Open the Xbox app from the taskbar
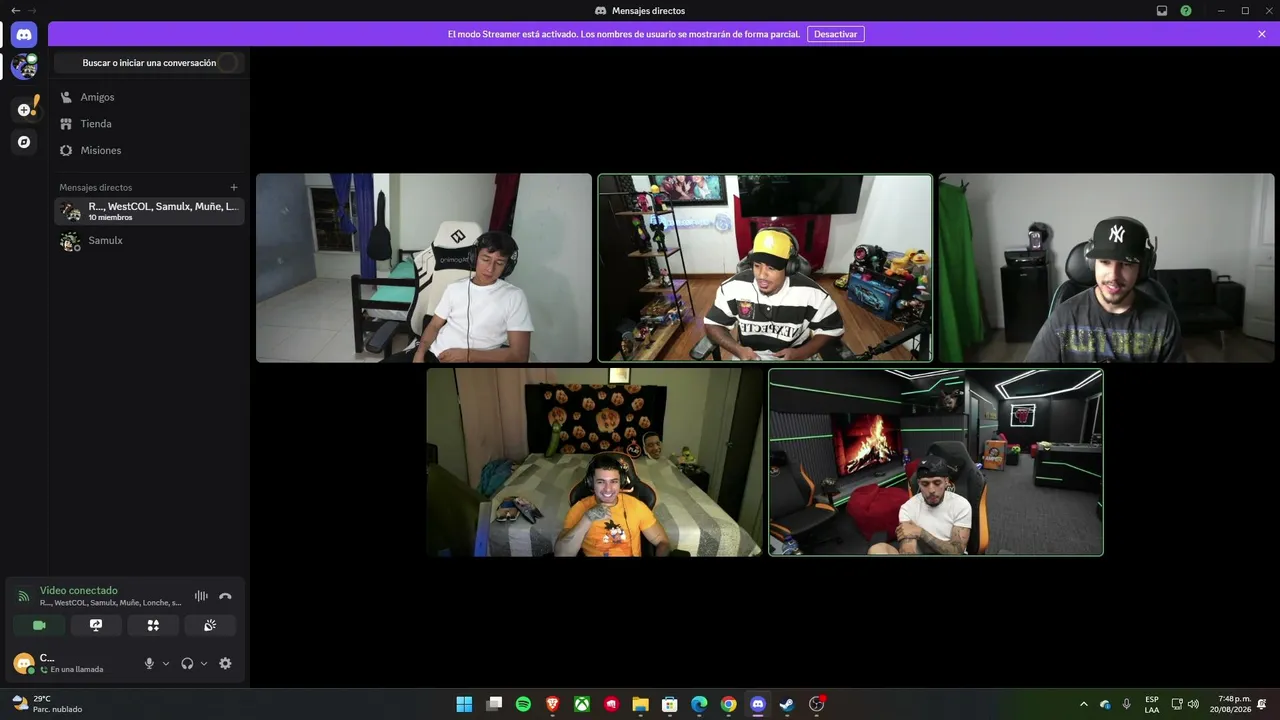 click(x=582, y=704)
